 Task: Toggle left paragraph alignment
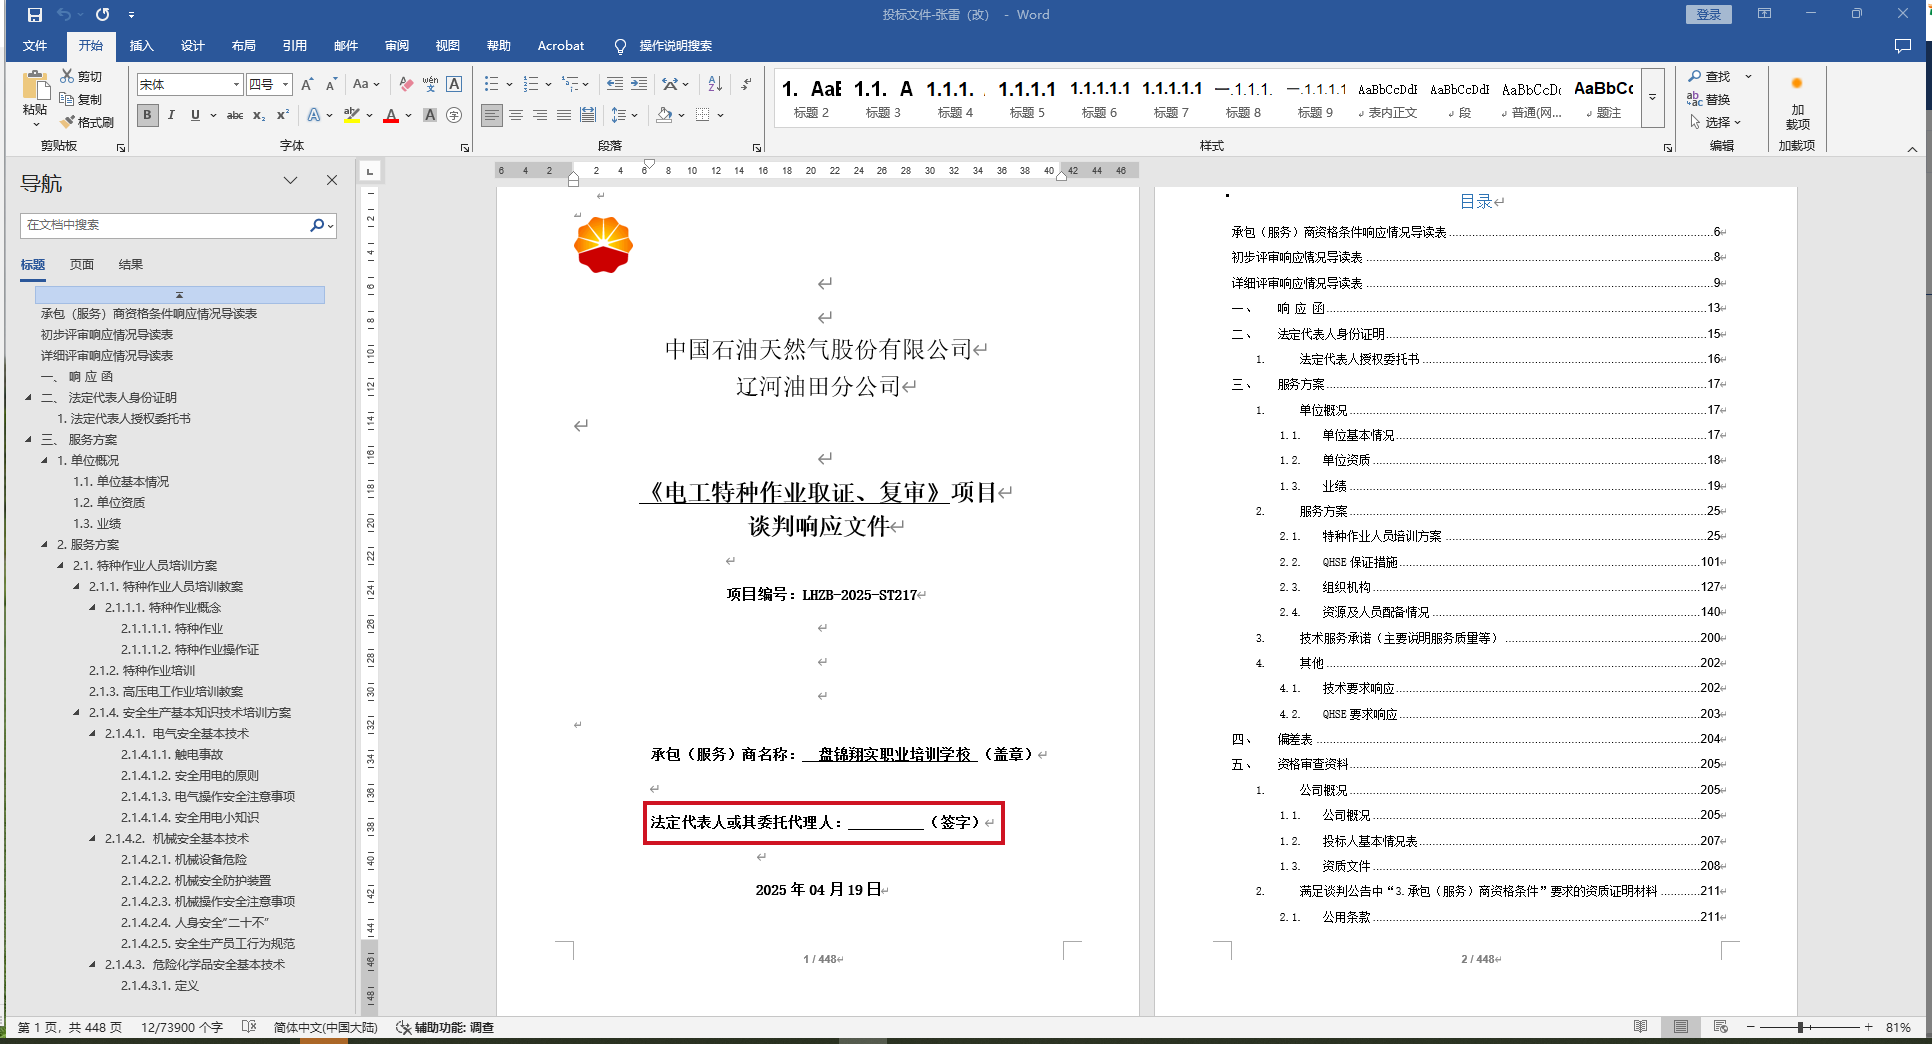point(492,115)
